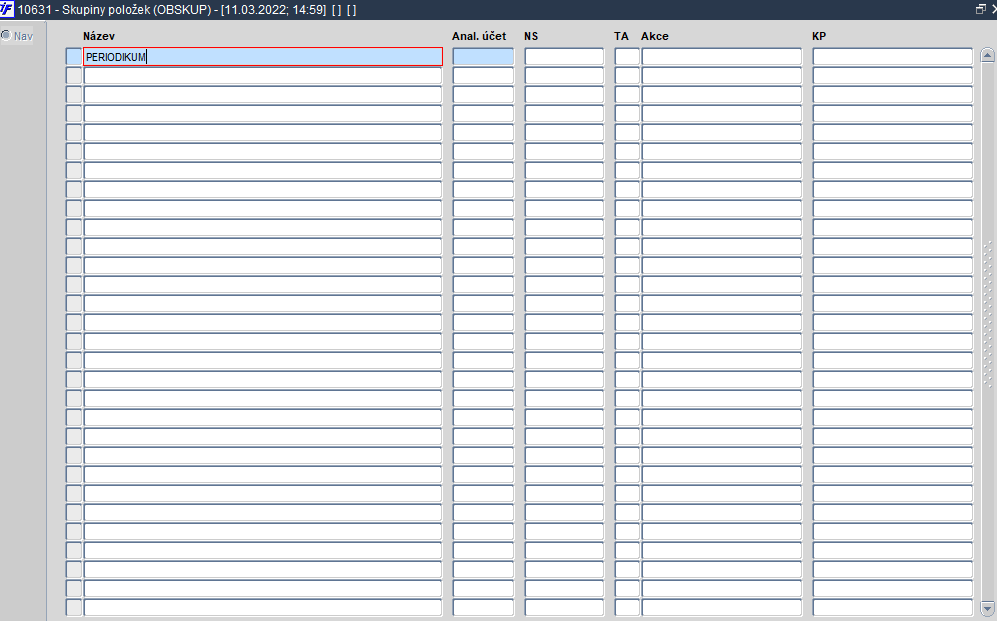Image resolution: width=997 pixels, height=621 pixels.
Task: Click the NS column header
Action: [531, 36]
